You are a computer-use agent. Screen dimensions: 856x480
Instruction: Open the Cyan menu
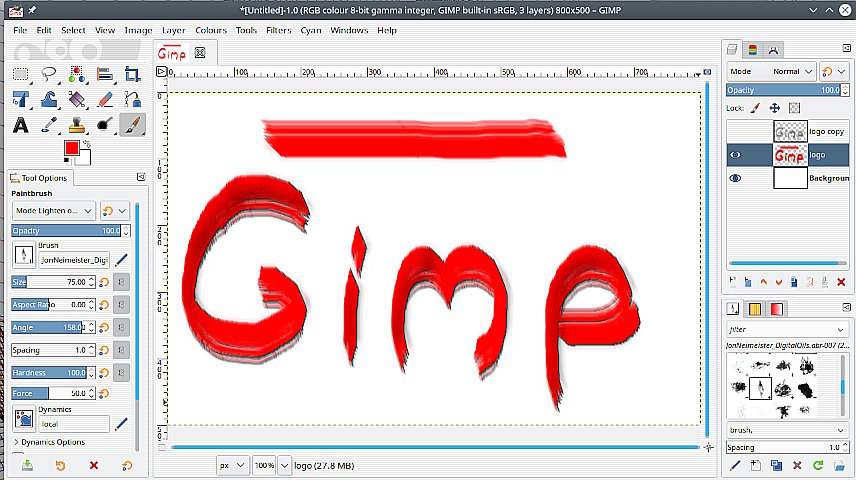[x=311, y=31]
